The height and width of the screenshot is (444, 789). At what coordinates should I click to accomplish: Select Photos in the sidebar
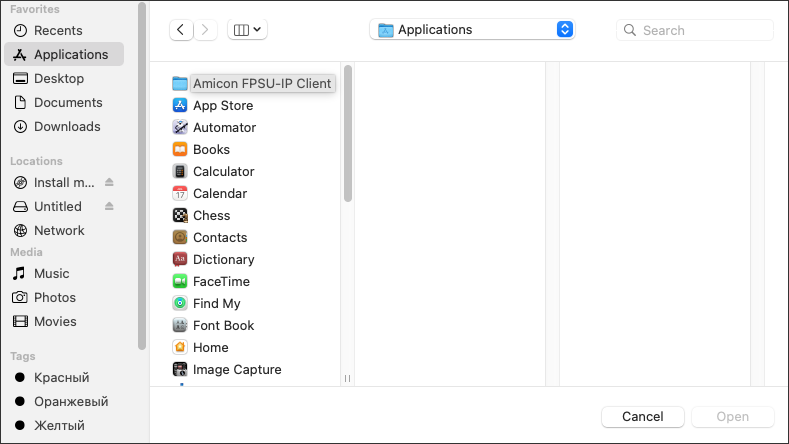(x=64, y=298)
